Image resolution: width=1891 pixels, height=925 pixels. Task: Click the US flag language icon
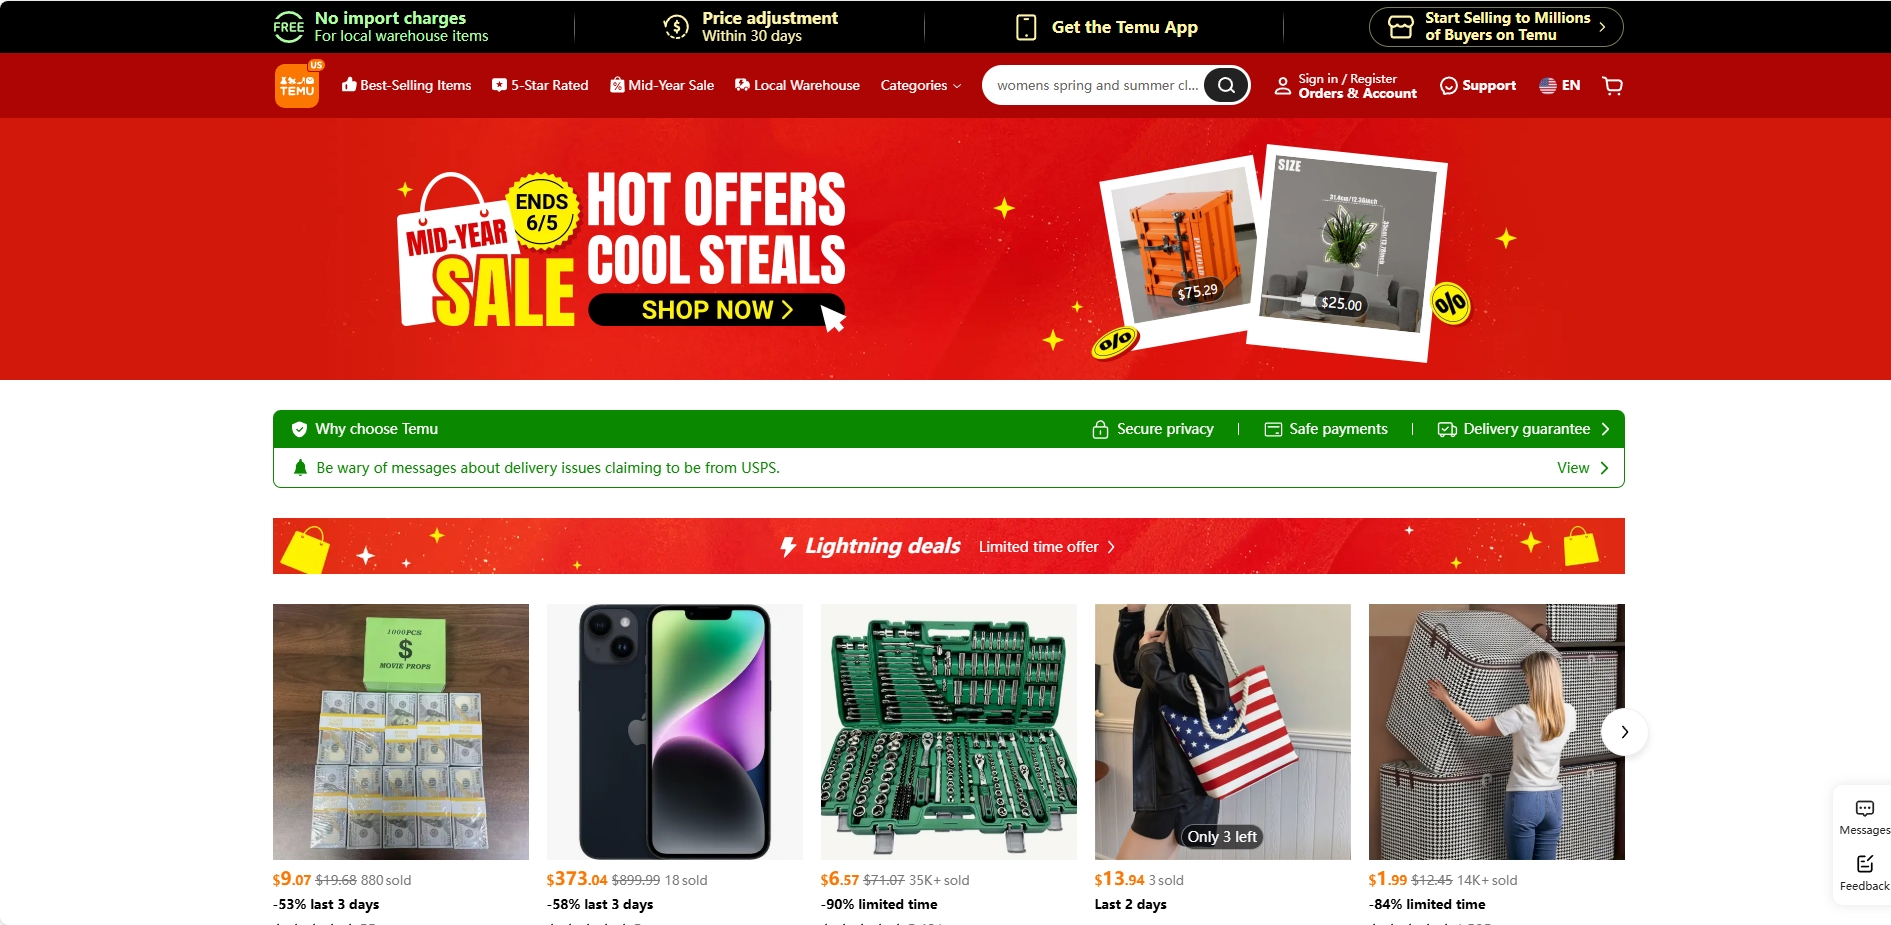click(1547, 86)
